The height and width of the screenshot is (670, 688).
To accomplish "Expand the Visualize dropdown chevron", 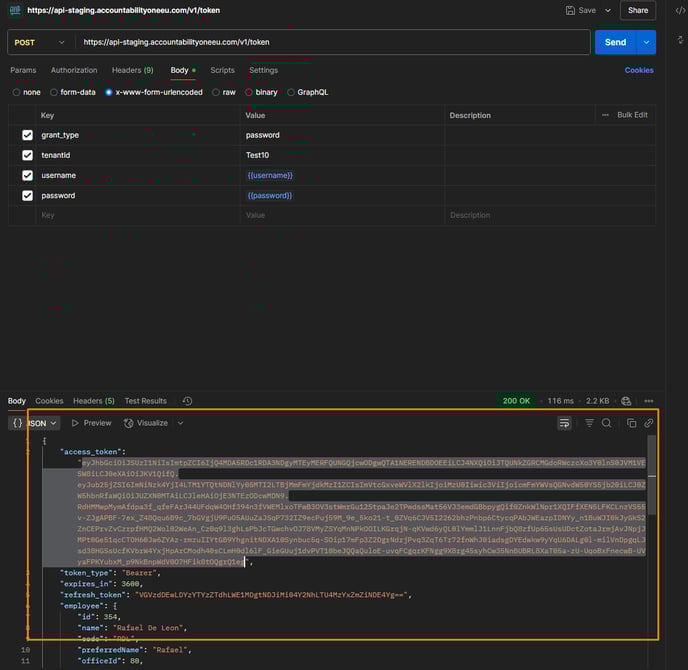I will pyautogui.click(x=180, y=423).
